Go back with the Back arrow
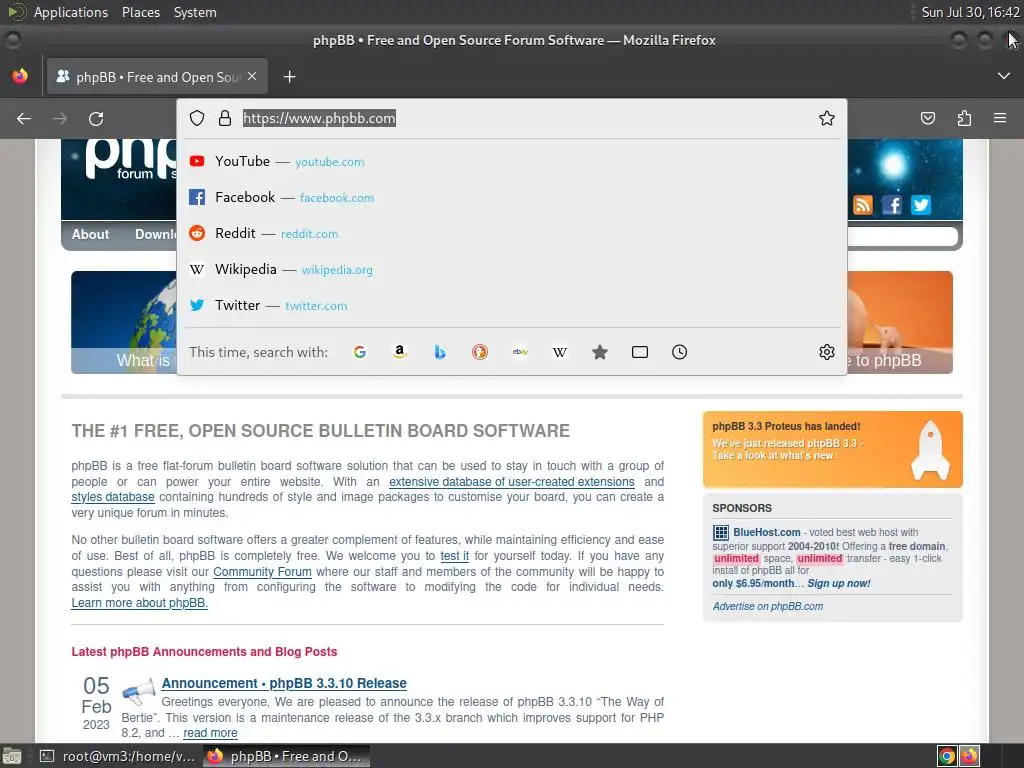The height and width of the screenshot is (768, 1024). (x=24, y=118)
